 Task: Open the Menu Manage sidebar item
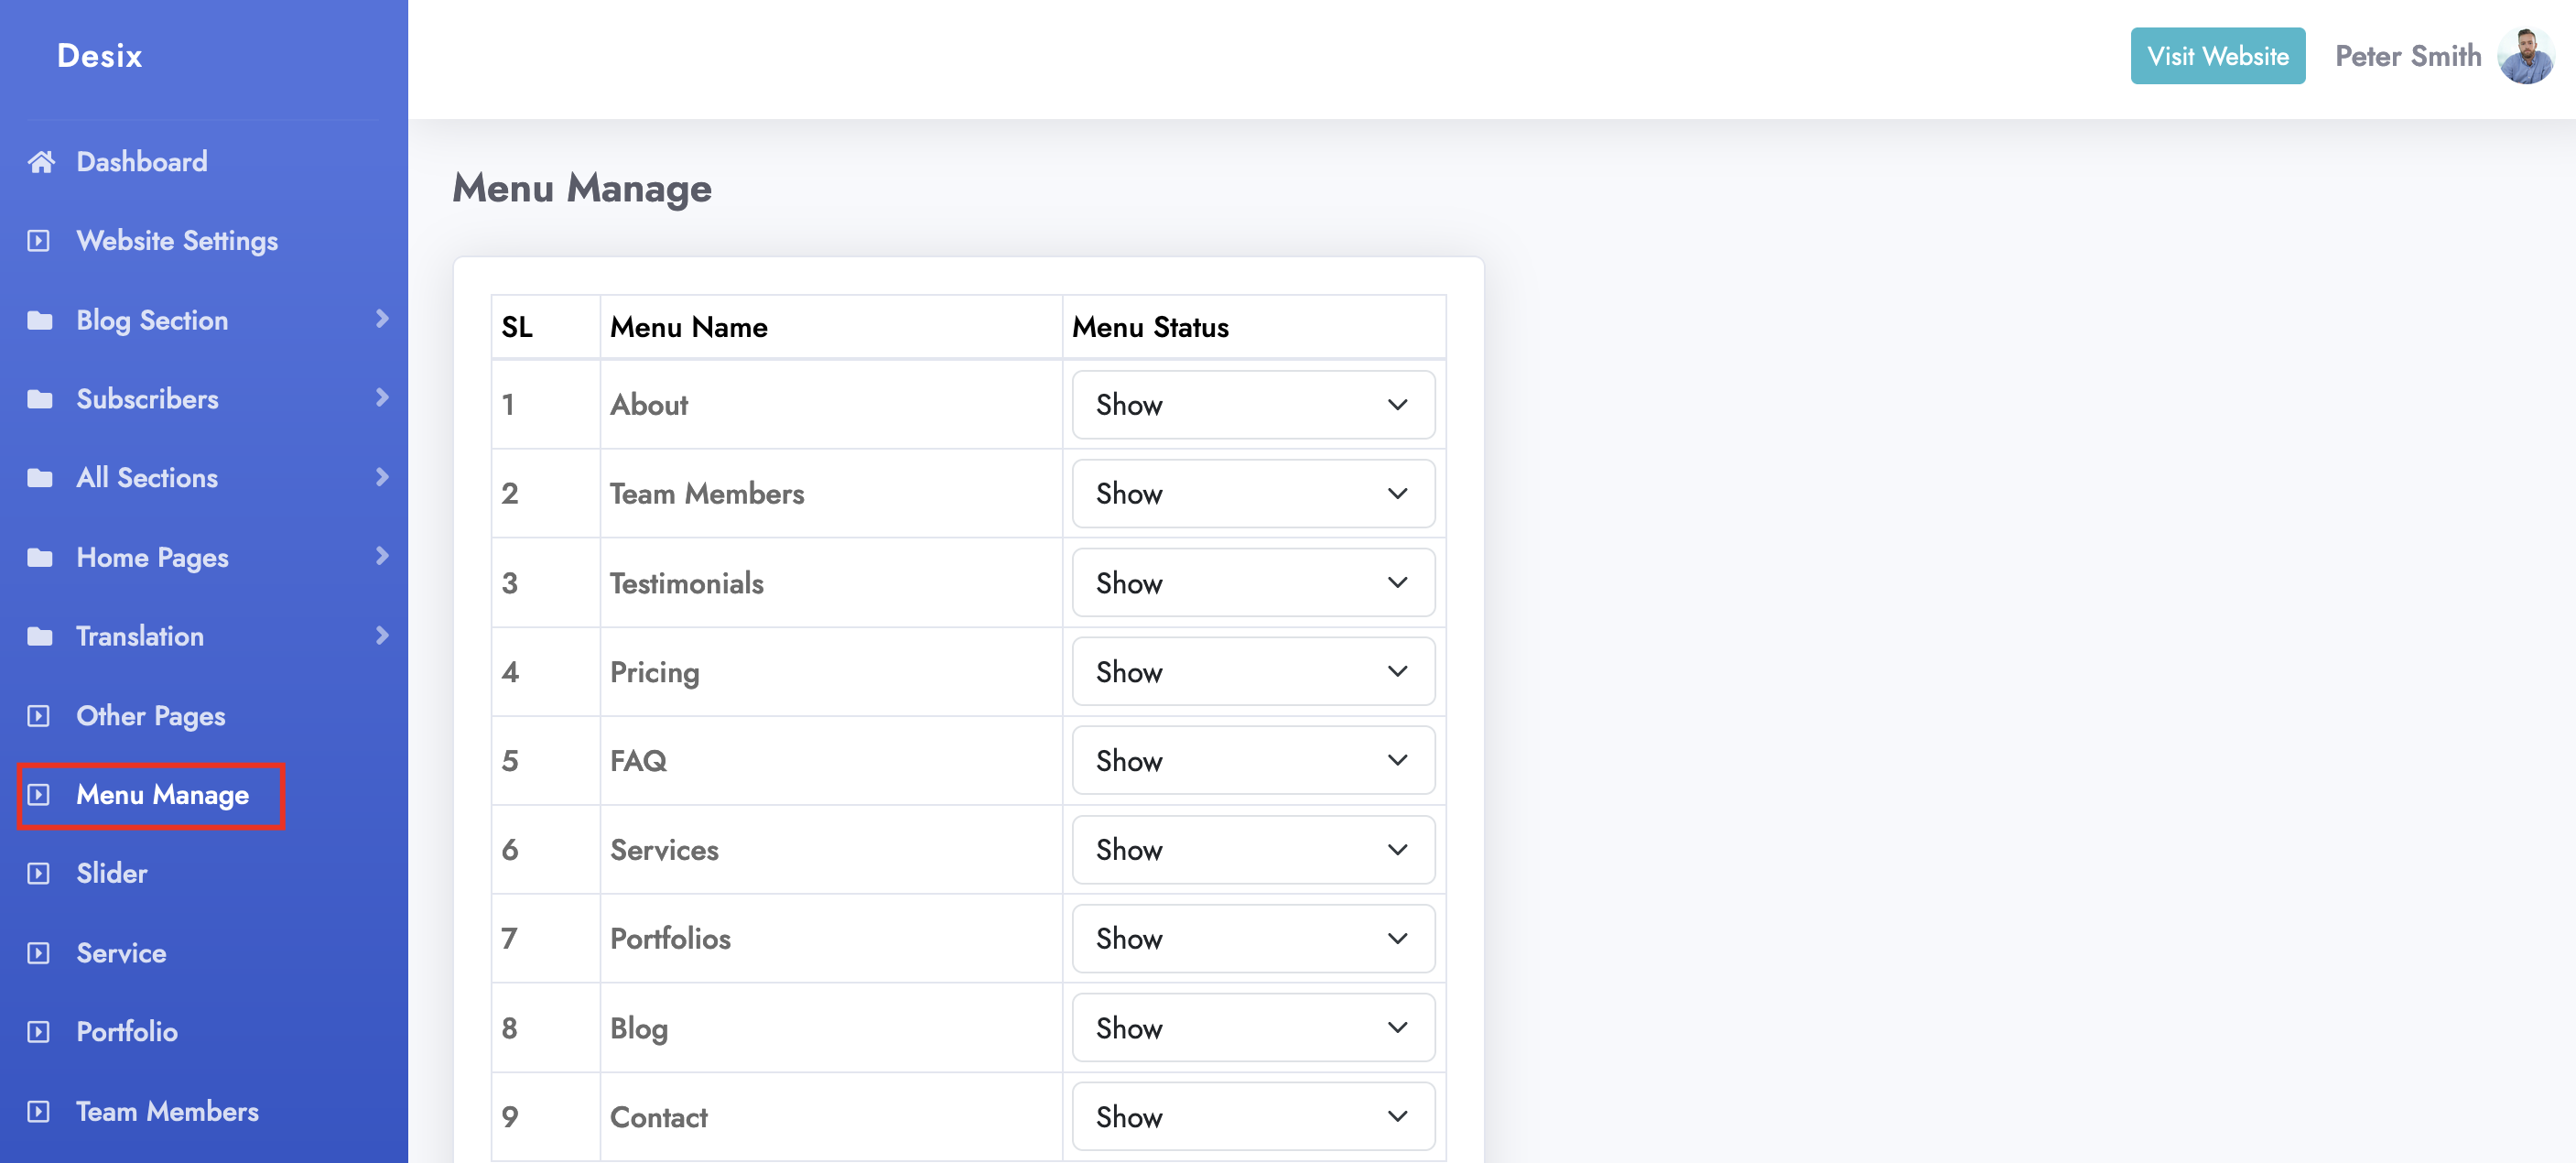click(162, 795)
